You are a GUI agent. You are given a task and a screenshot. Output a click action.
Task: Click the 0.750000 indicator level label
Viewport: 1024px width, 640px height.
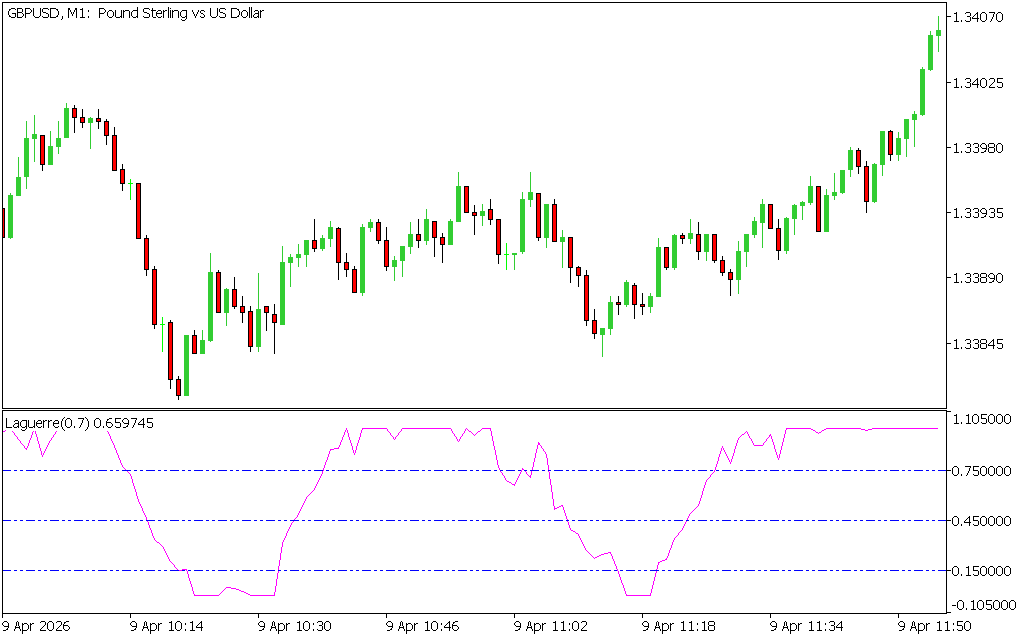pos(982,471)
